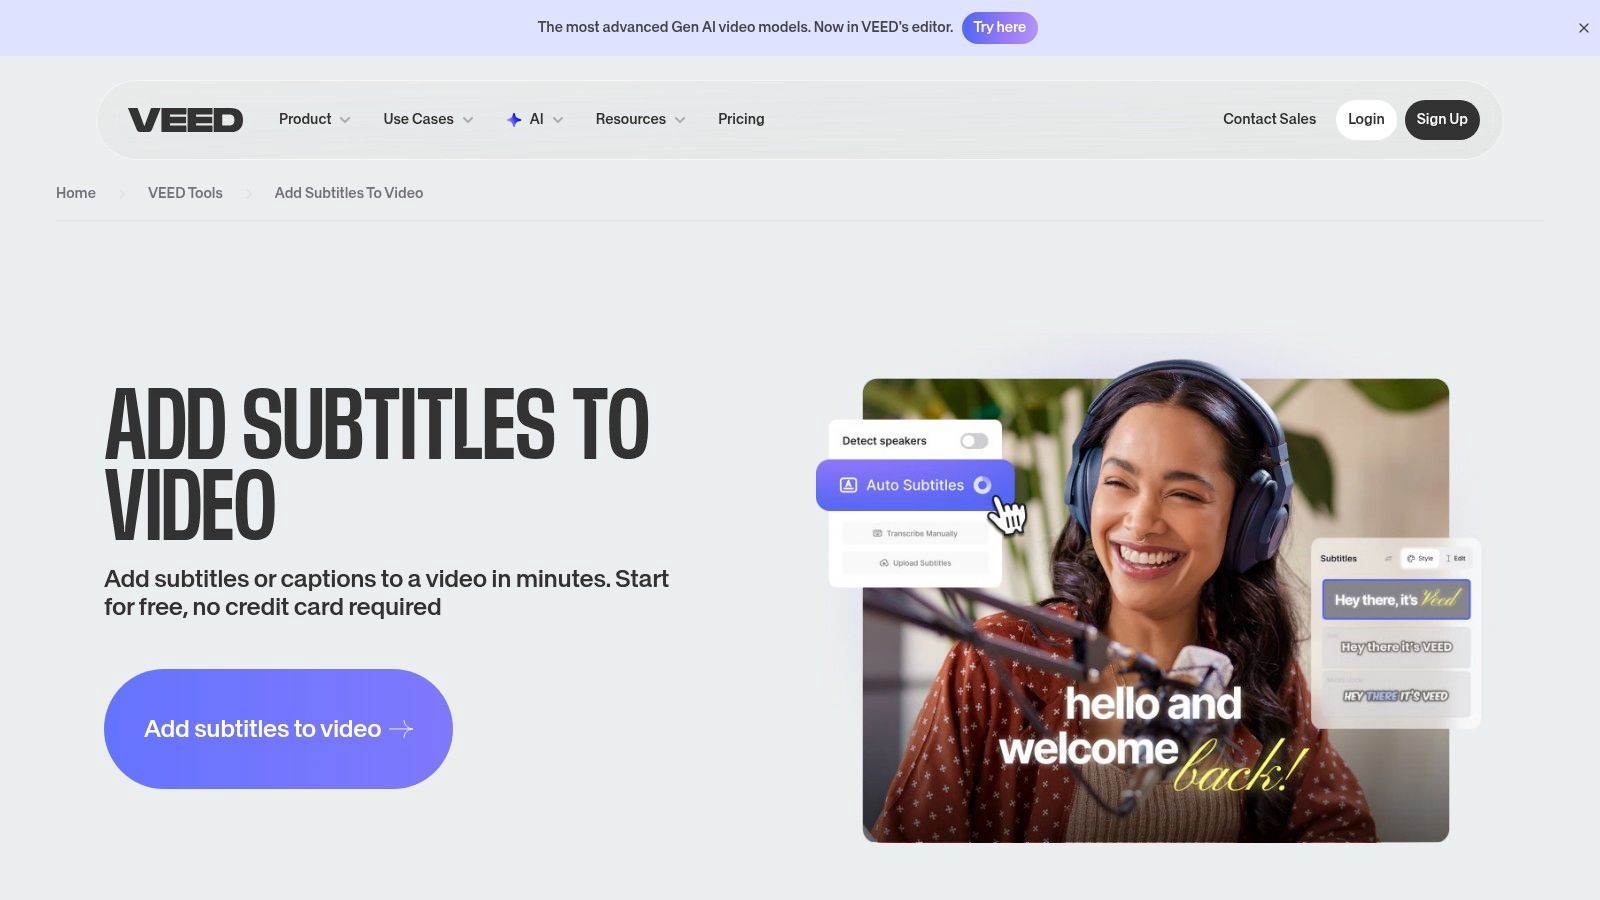Click the Style tab in Subtitles panel

(x=1420, y=558)
